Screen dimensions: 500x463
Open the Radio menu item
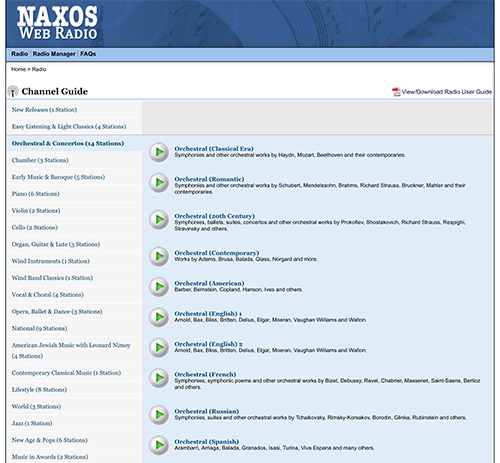19,54
